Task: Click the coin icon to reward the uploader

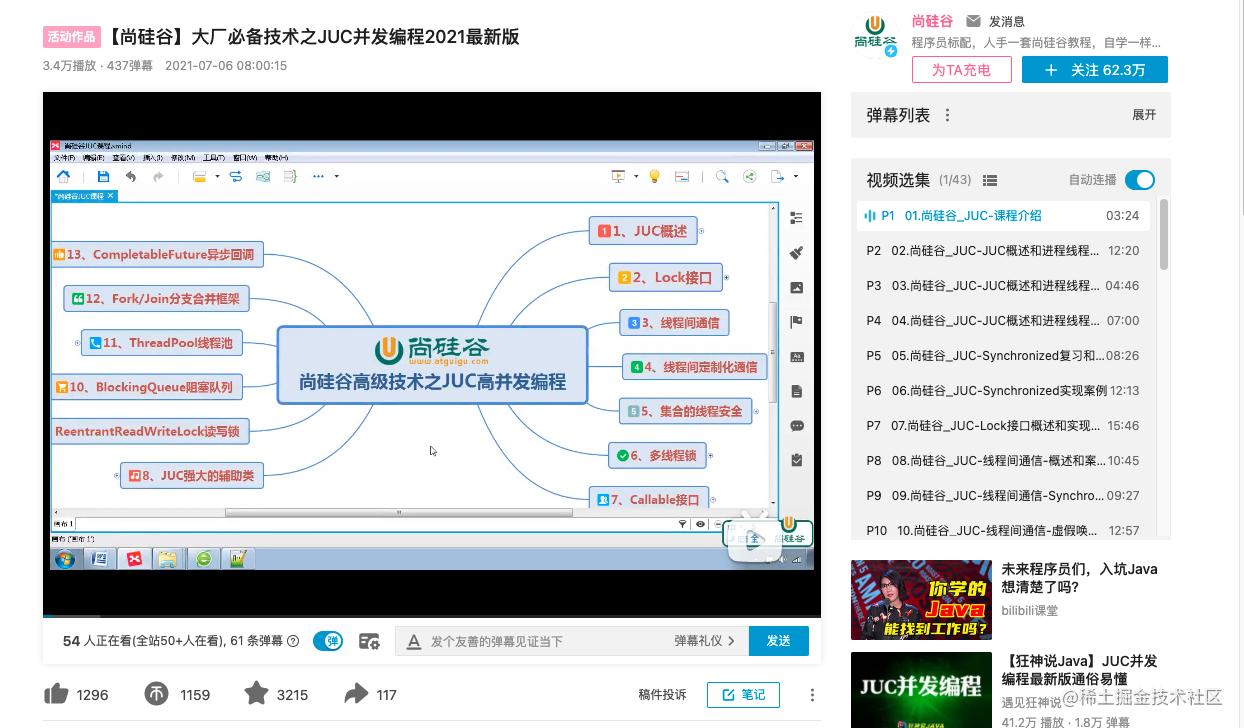Action: (x=156, y=693)
